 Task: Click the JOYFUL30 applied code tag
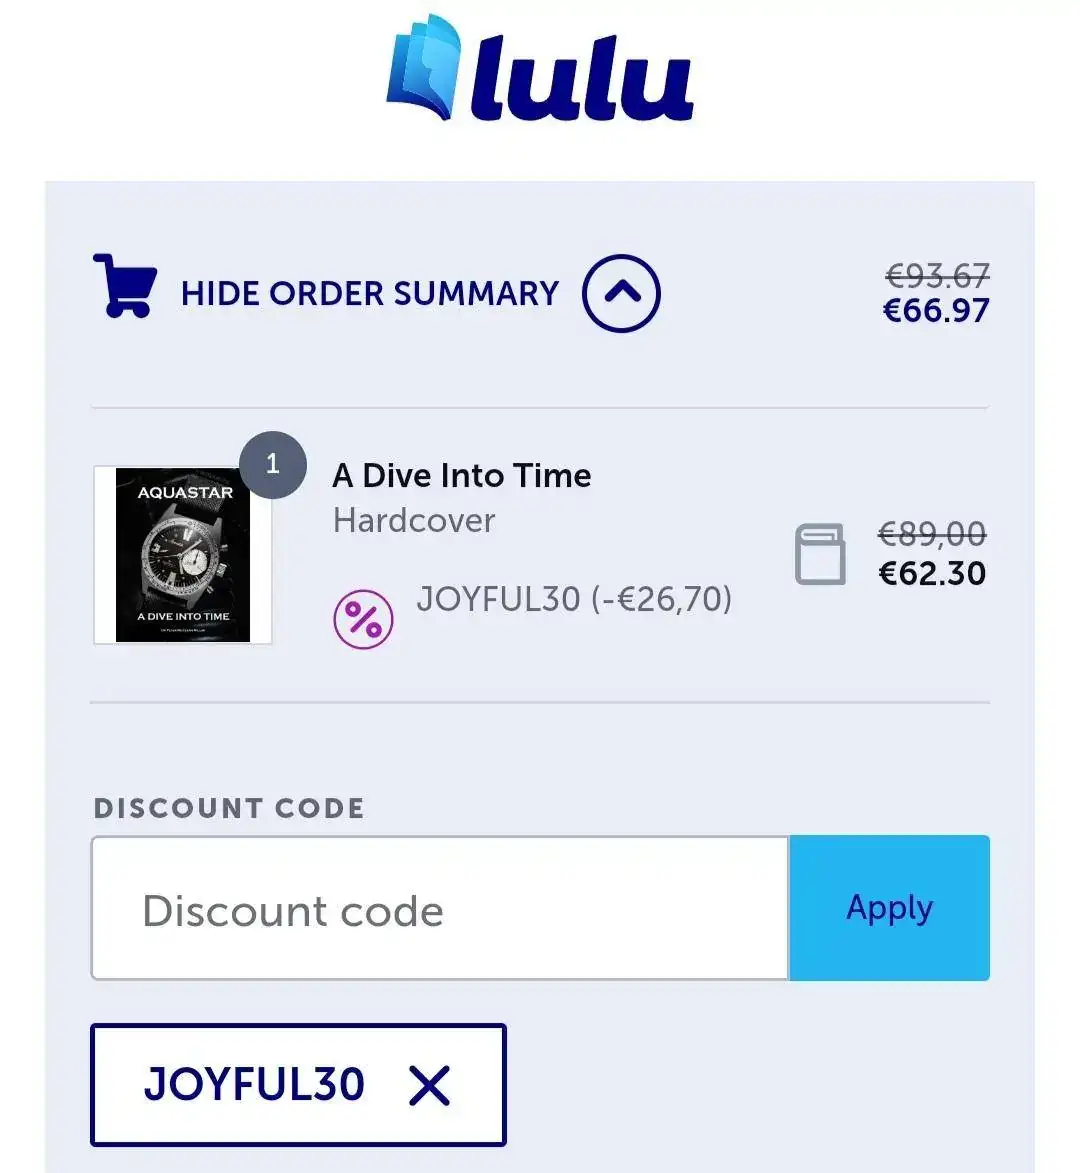[298, 1085]
